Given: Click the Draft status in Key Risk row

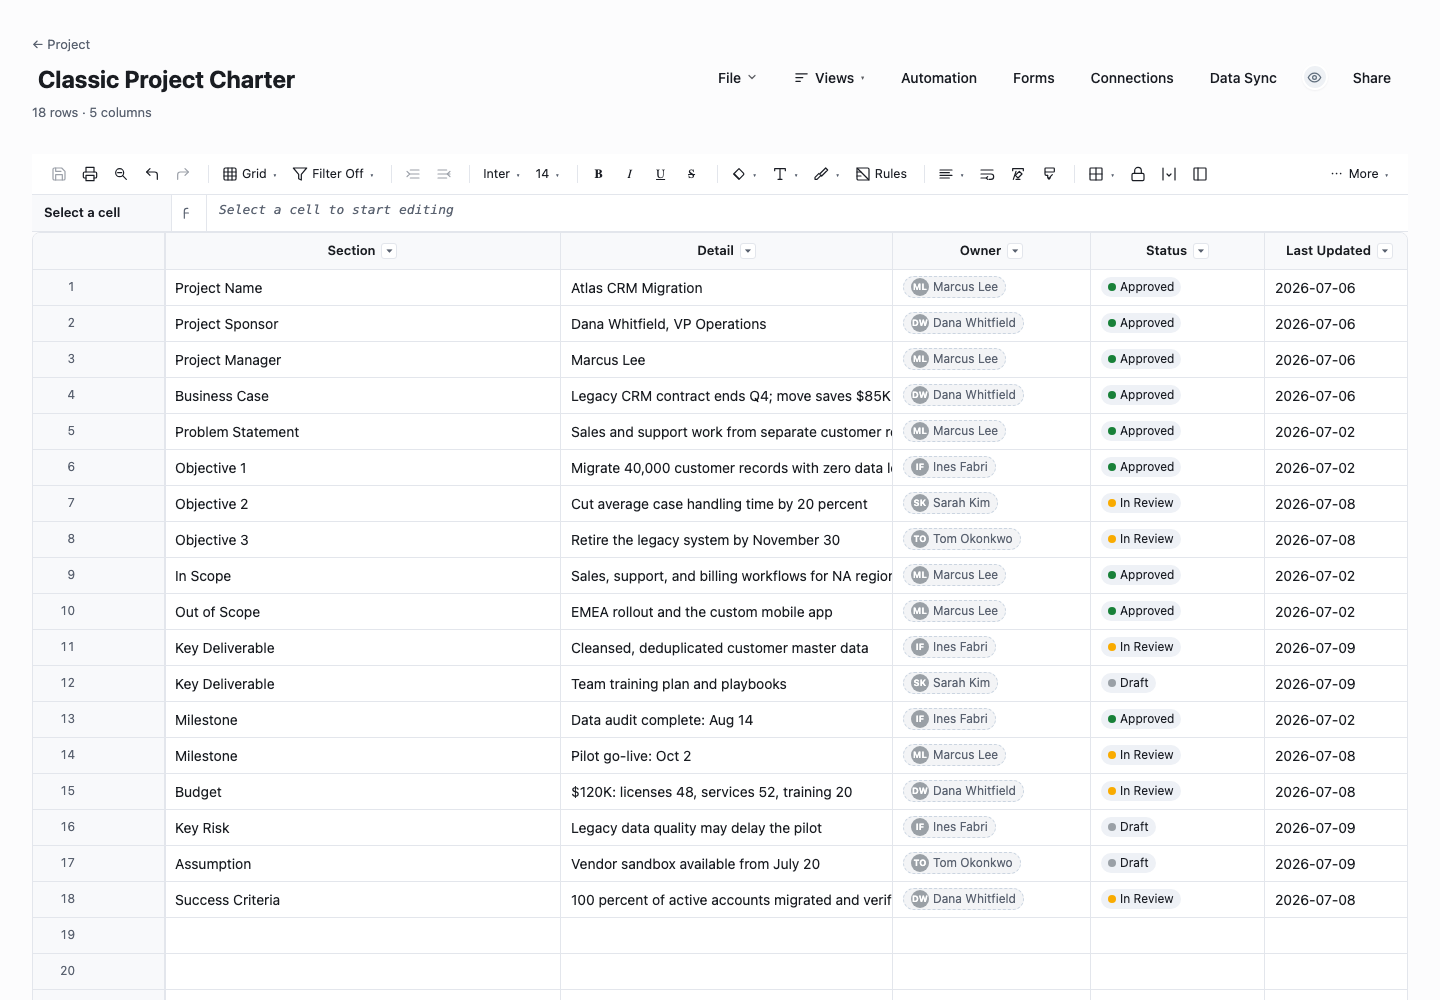Looking at the screenshot, I should [1127, 827].
